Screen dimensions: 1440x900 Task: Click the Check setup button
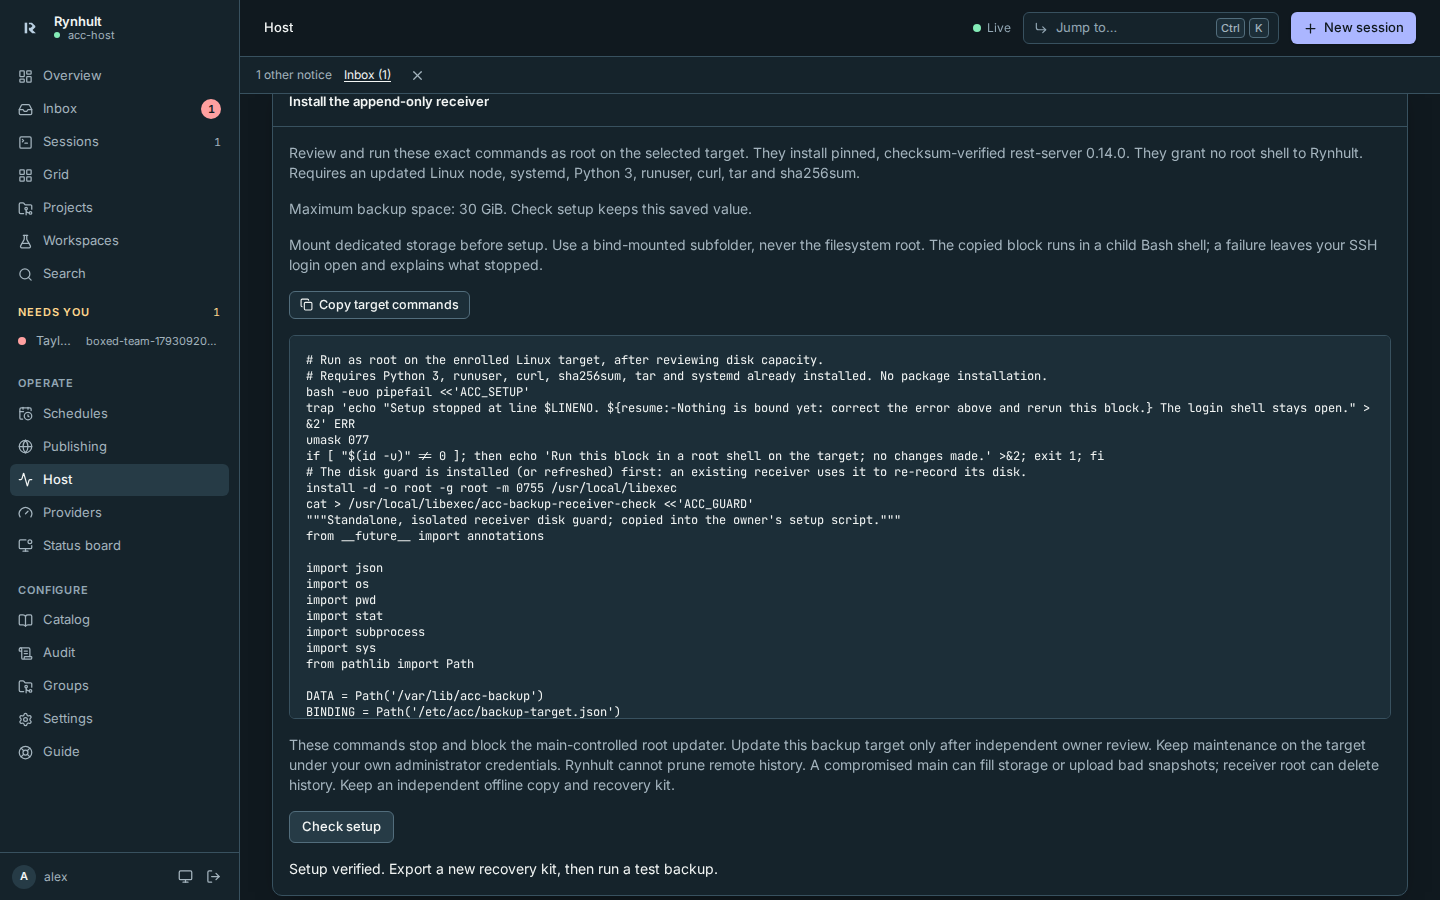(341, 827)
